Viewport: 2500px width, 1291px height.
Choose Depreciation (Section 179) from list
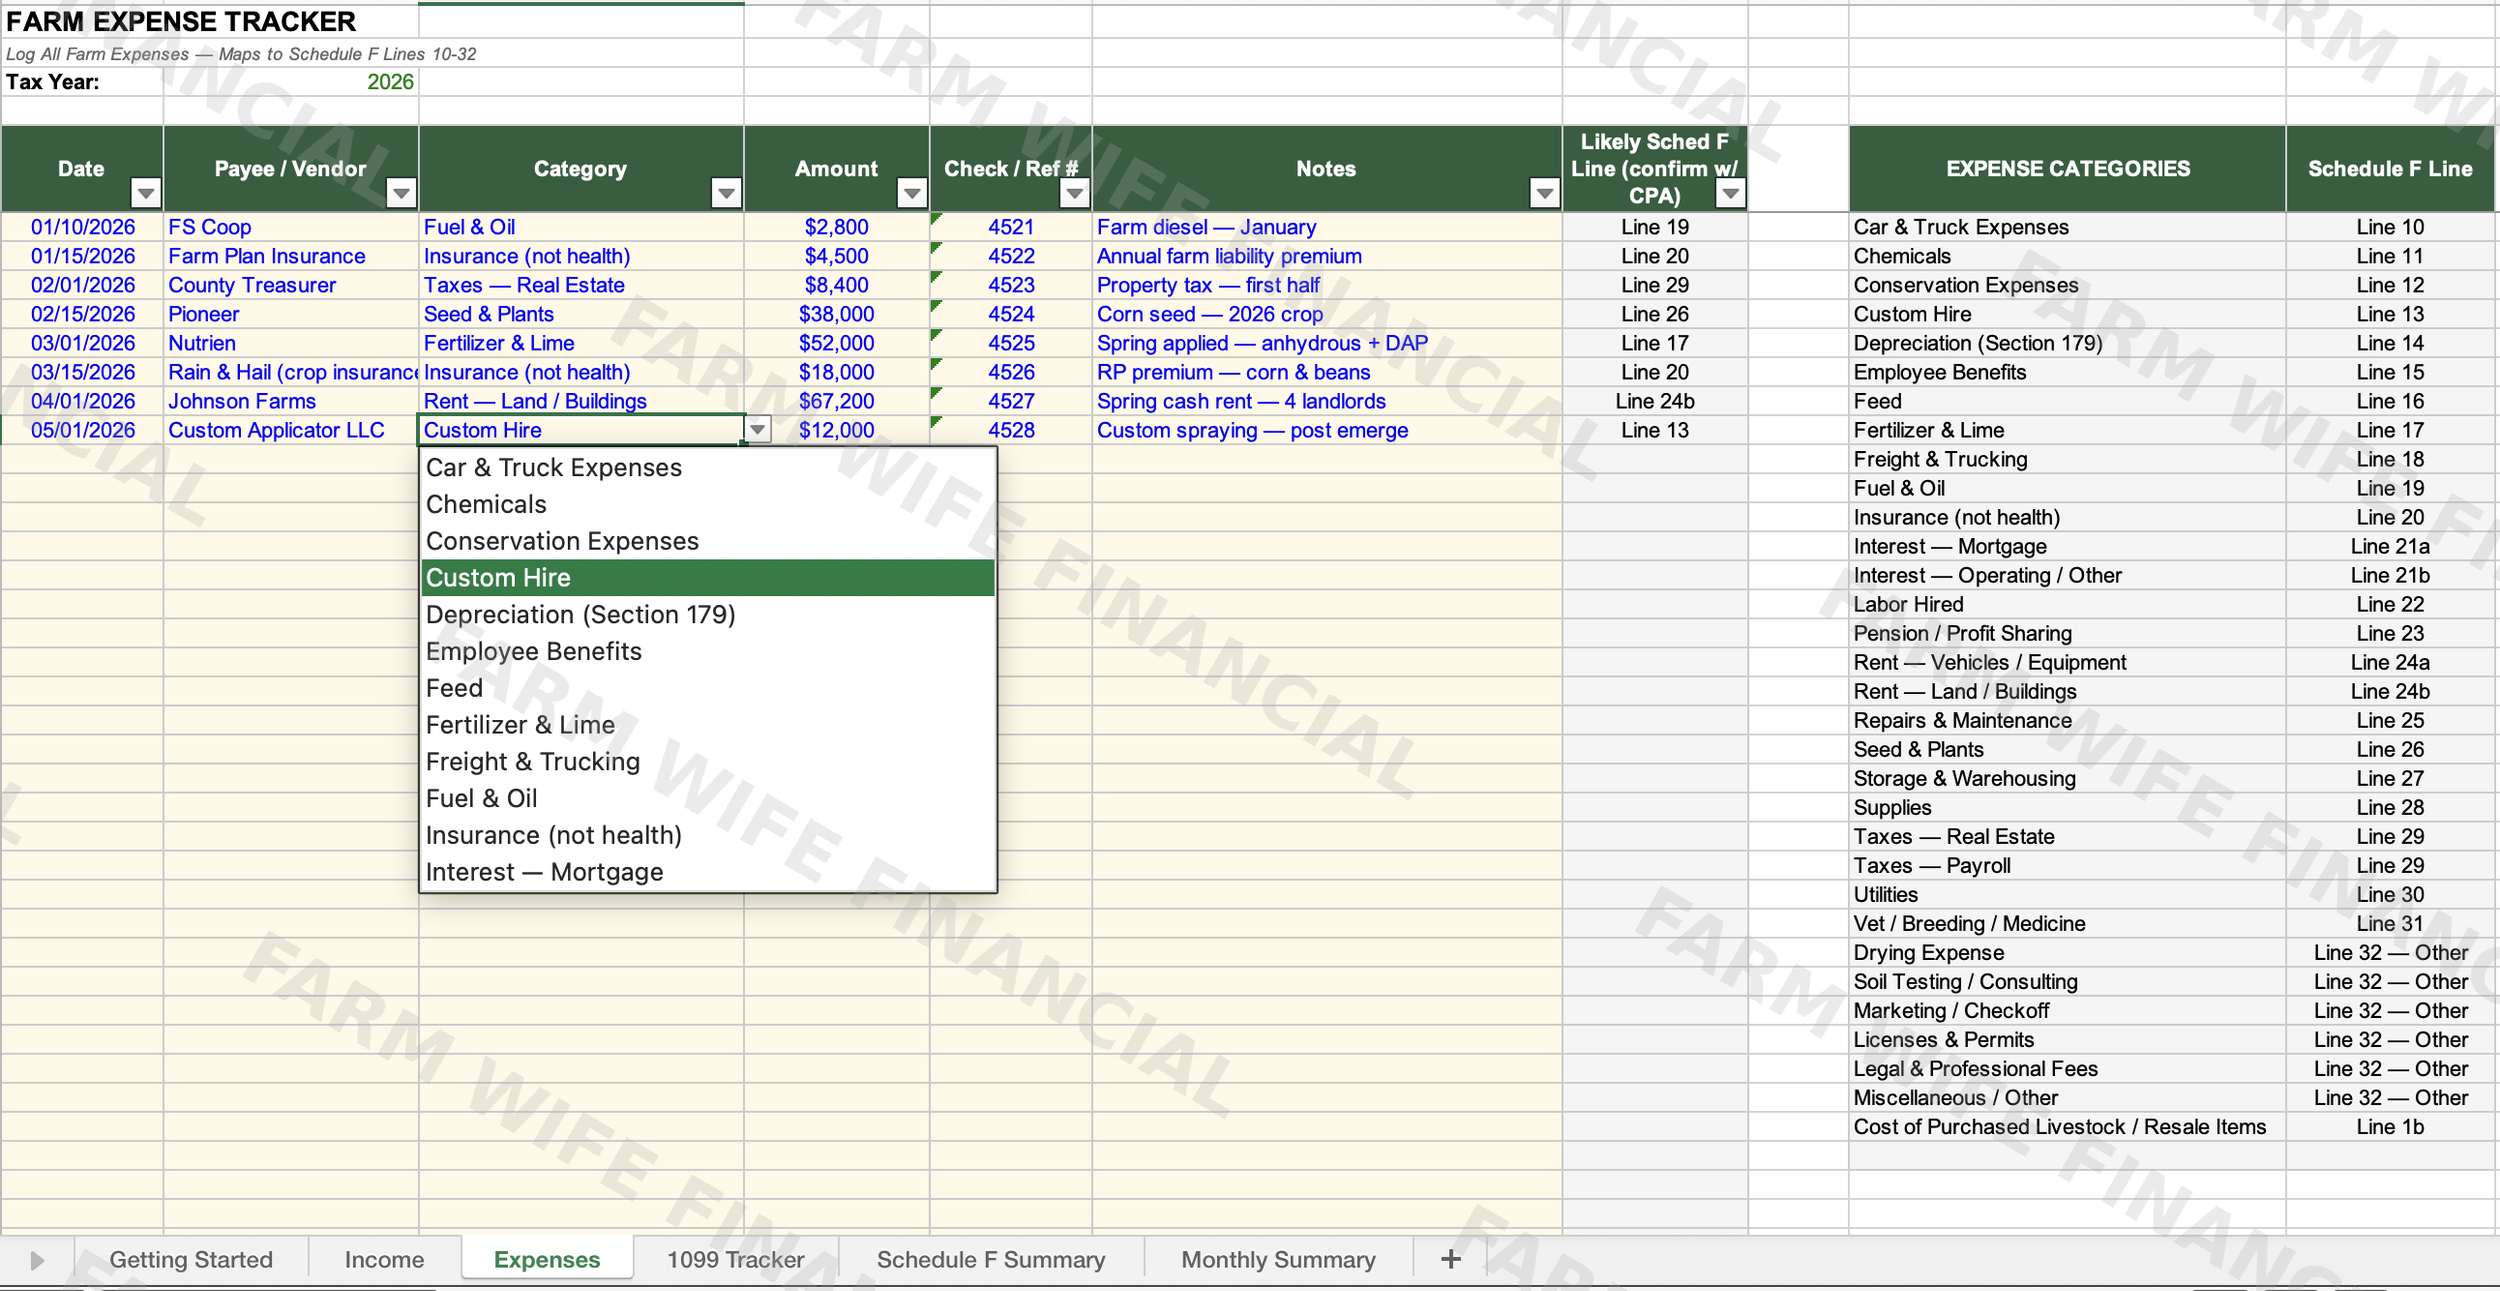708,615
